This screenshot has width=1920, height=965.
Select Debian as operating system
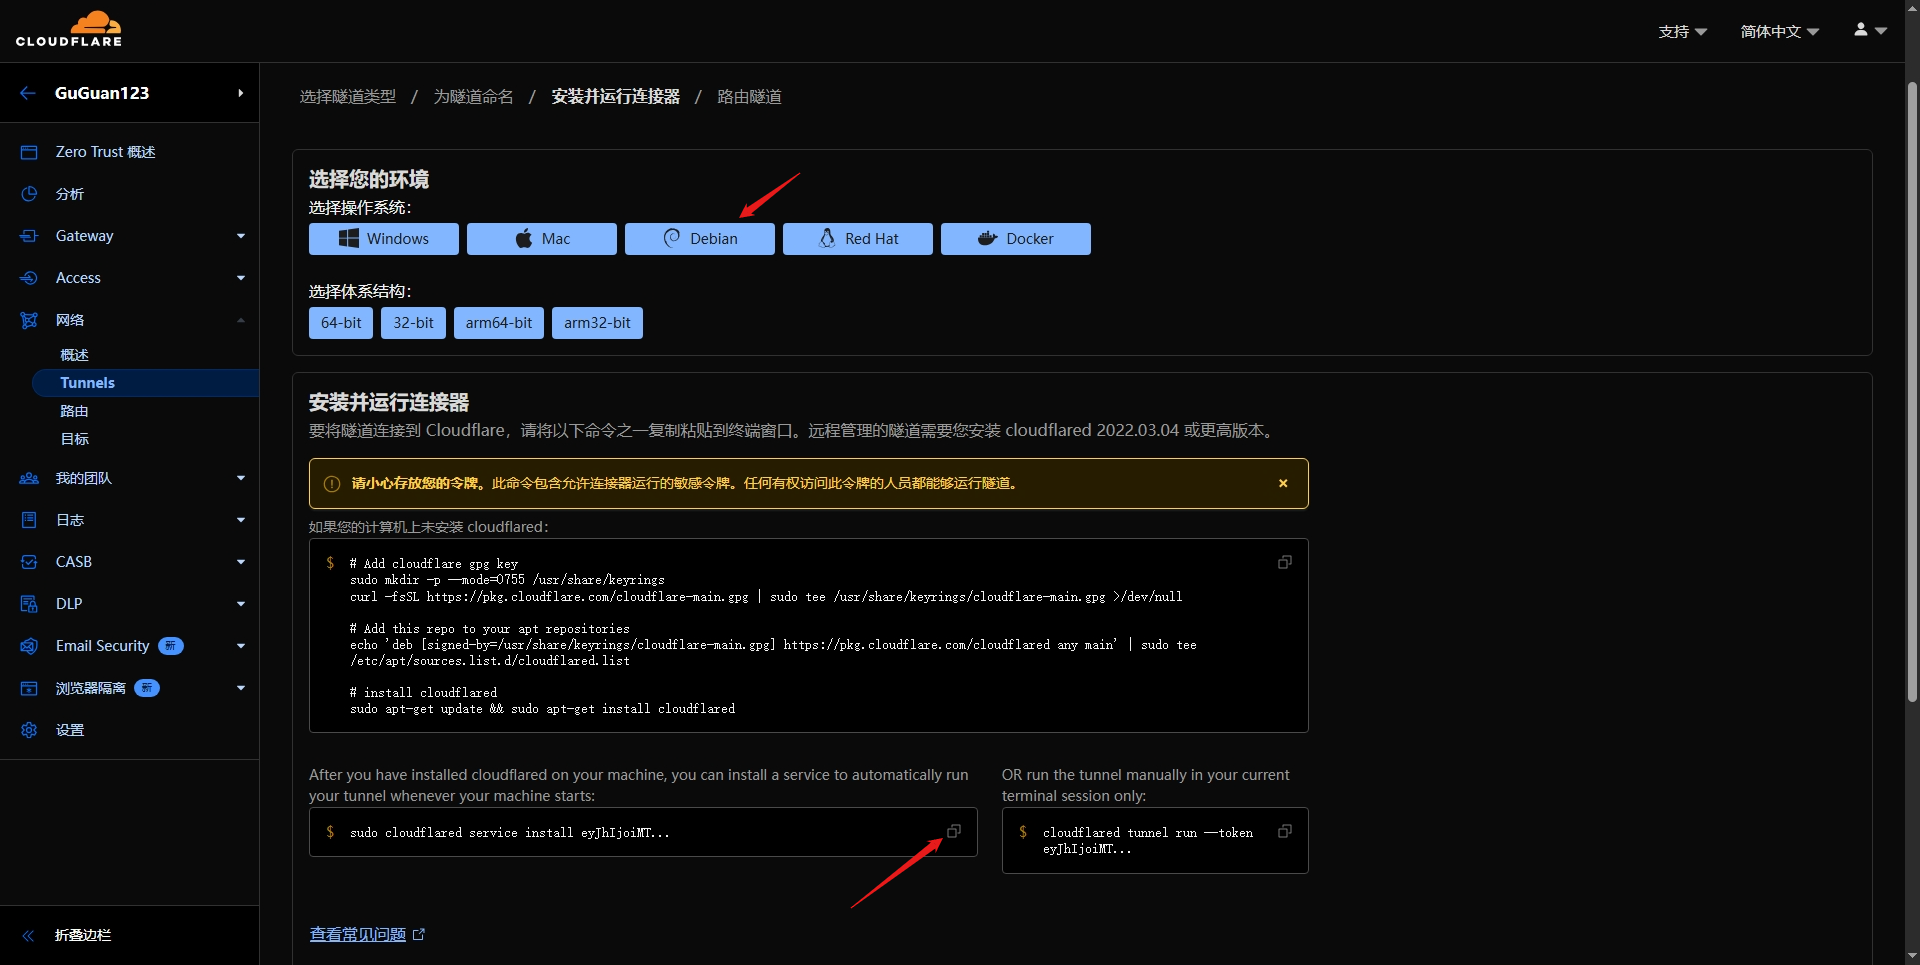700,239
